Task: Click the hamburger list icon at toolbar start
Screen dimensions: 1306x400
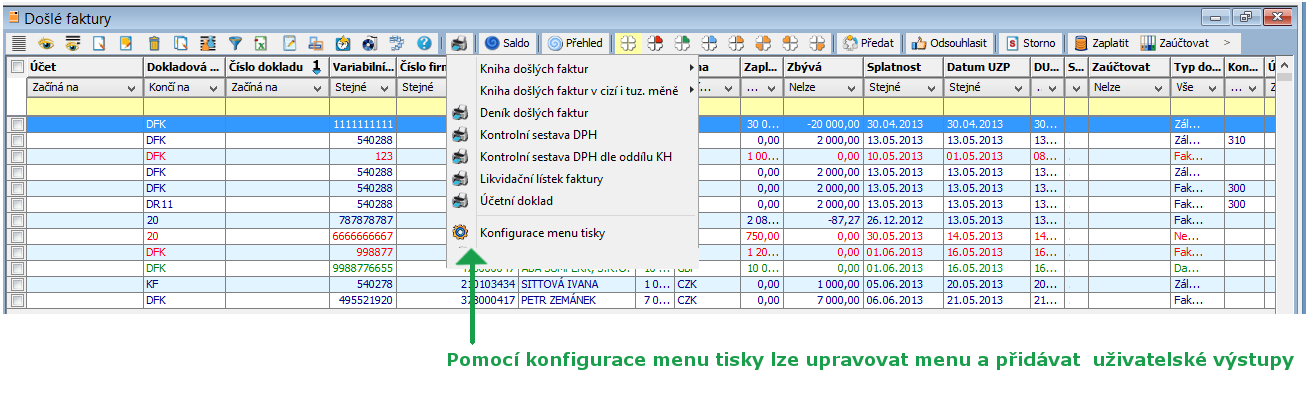Action: [x=19, y=44]
